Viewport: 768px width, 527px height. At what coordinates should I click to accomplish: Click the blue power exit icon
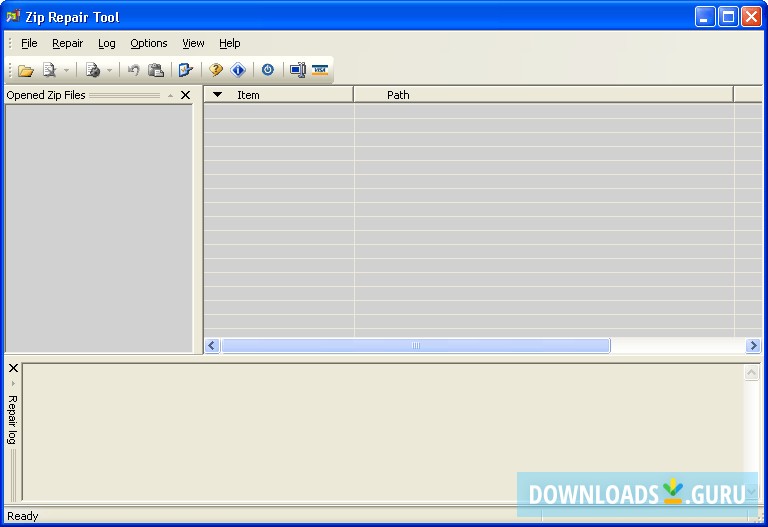coord(267,70)
